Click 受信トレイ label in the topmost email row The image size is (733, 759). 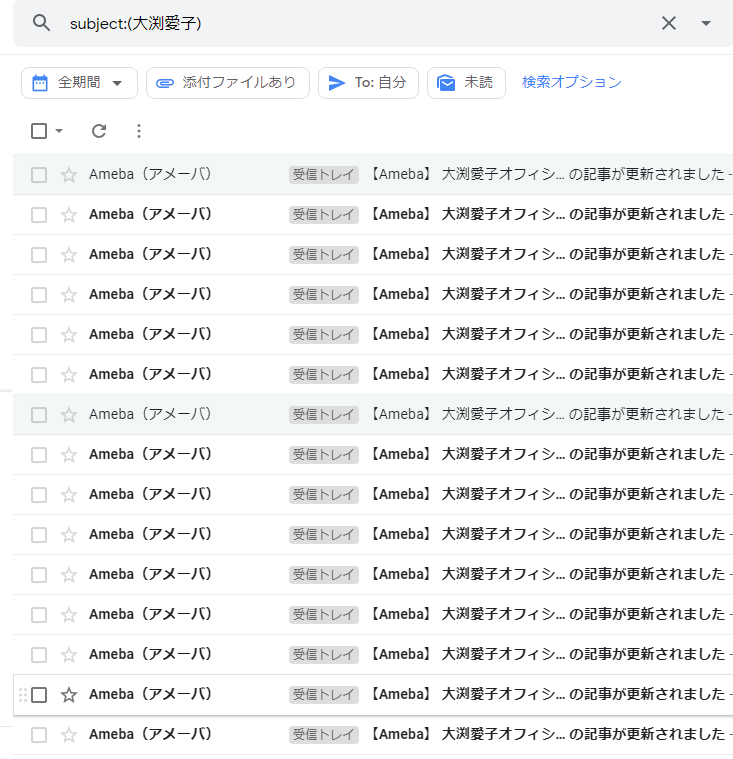coord(324,175)
